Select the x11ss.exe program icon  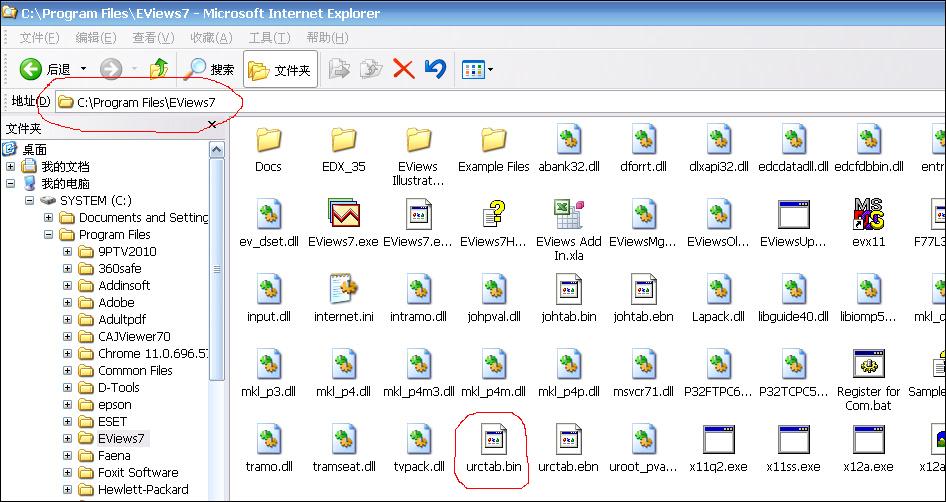click(x=793, y=439)
